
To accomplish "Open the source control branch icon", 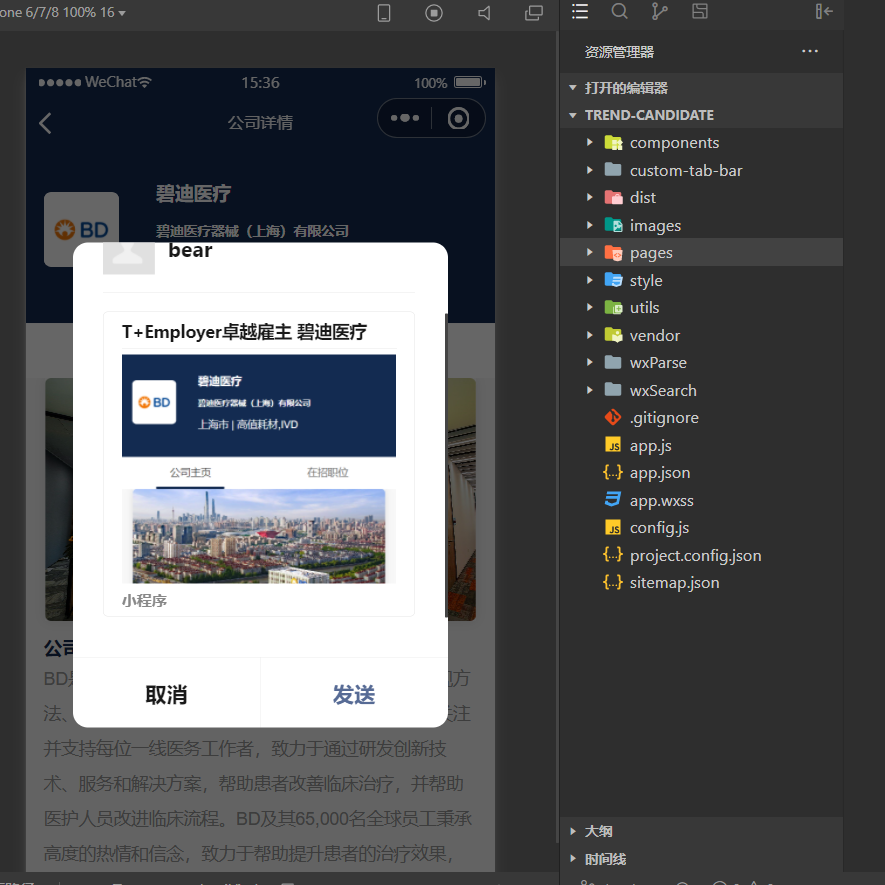I will tap(659, 11).
